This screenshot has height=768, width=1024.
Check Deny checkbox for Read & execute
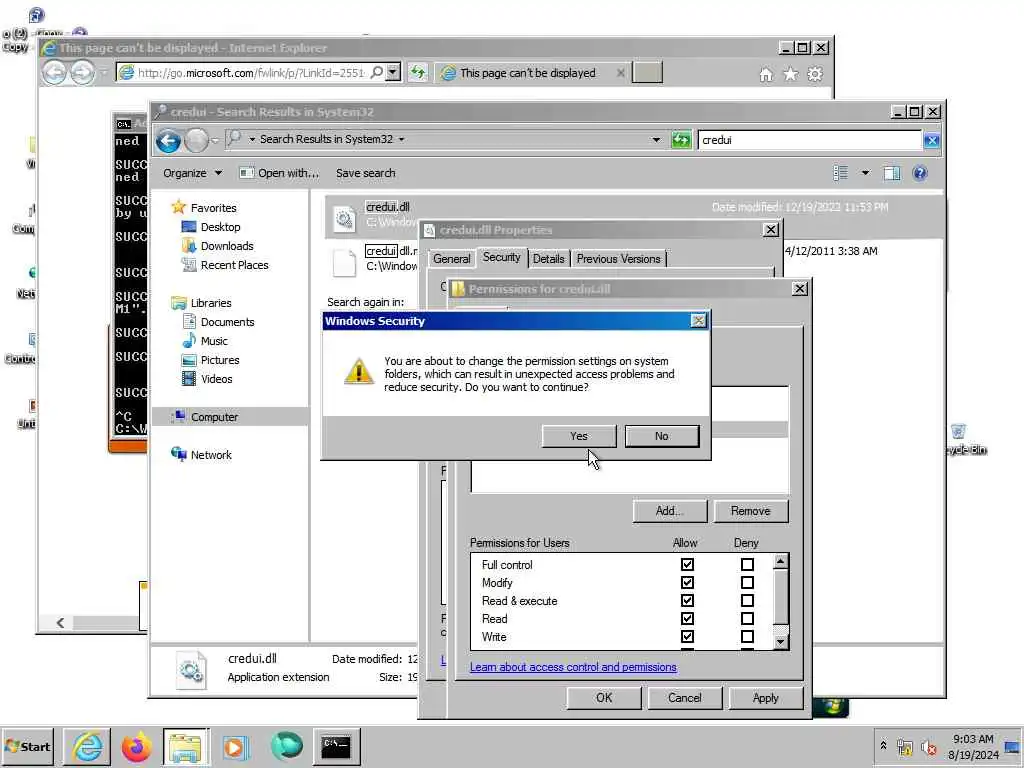click(x=747, y=600)
